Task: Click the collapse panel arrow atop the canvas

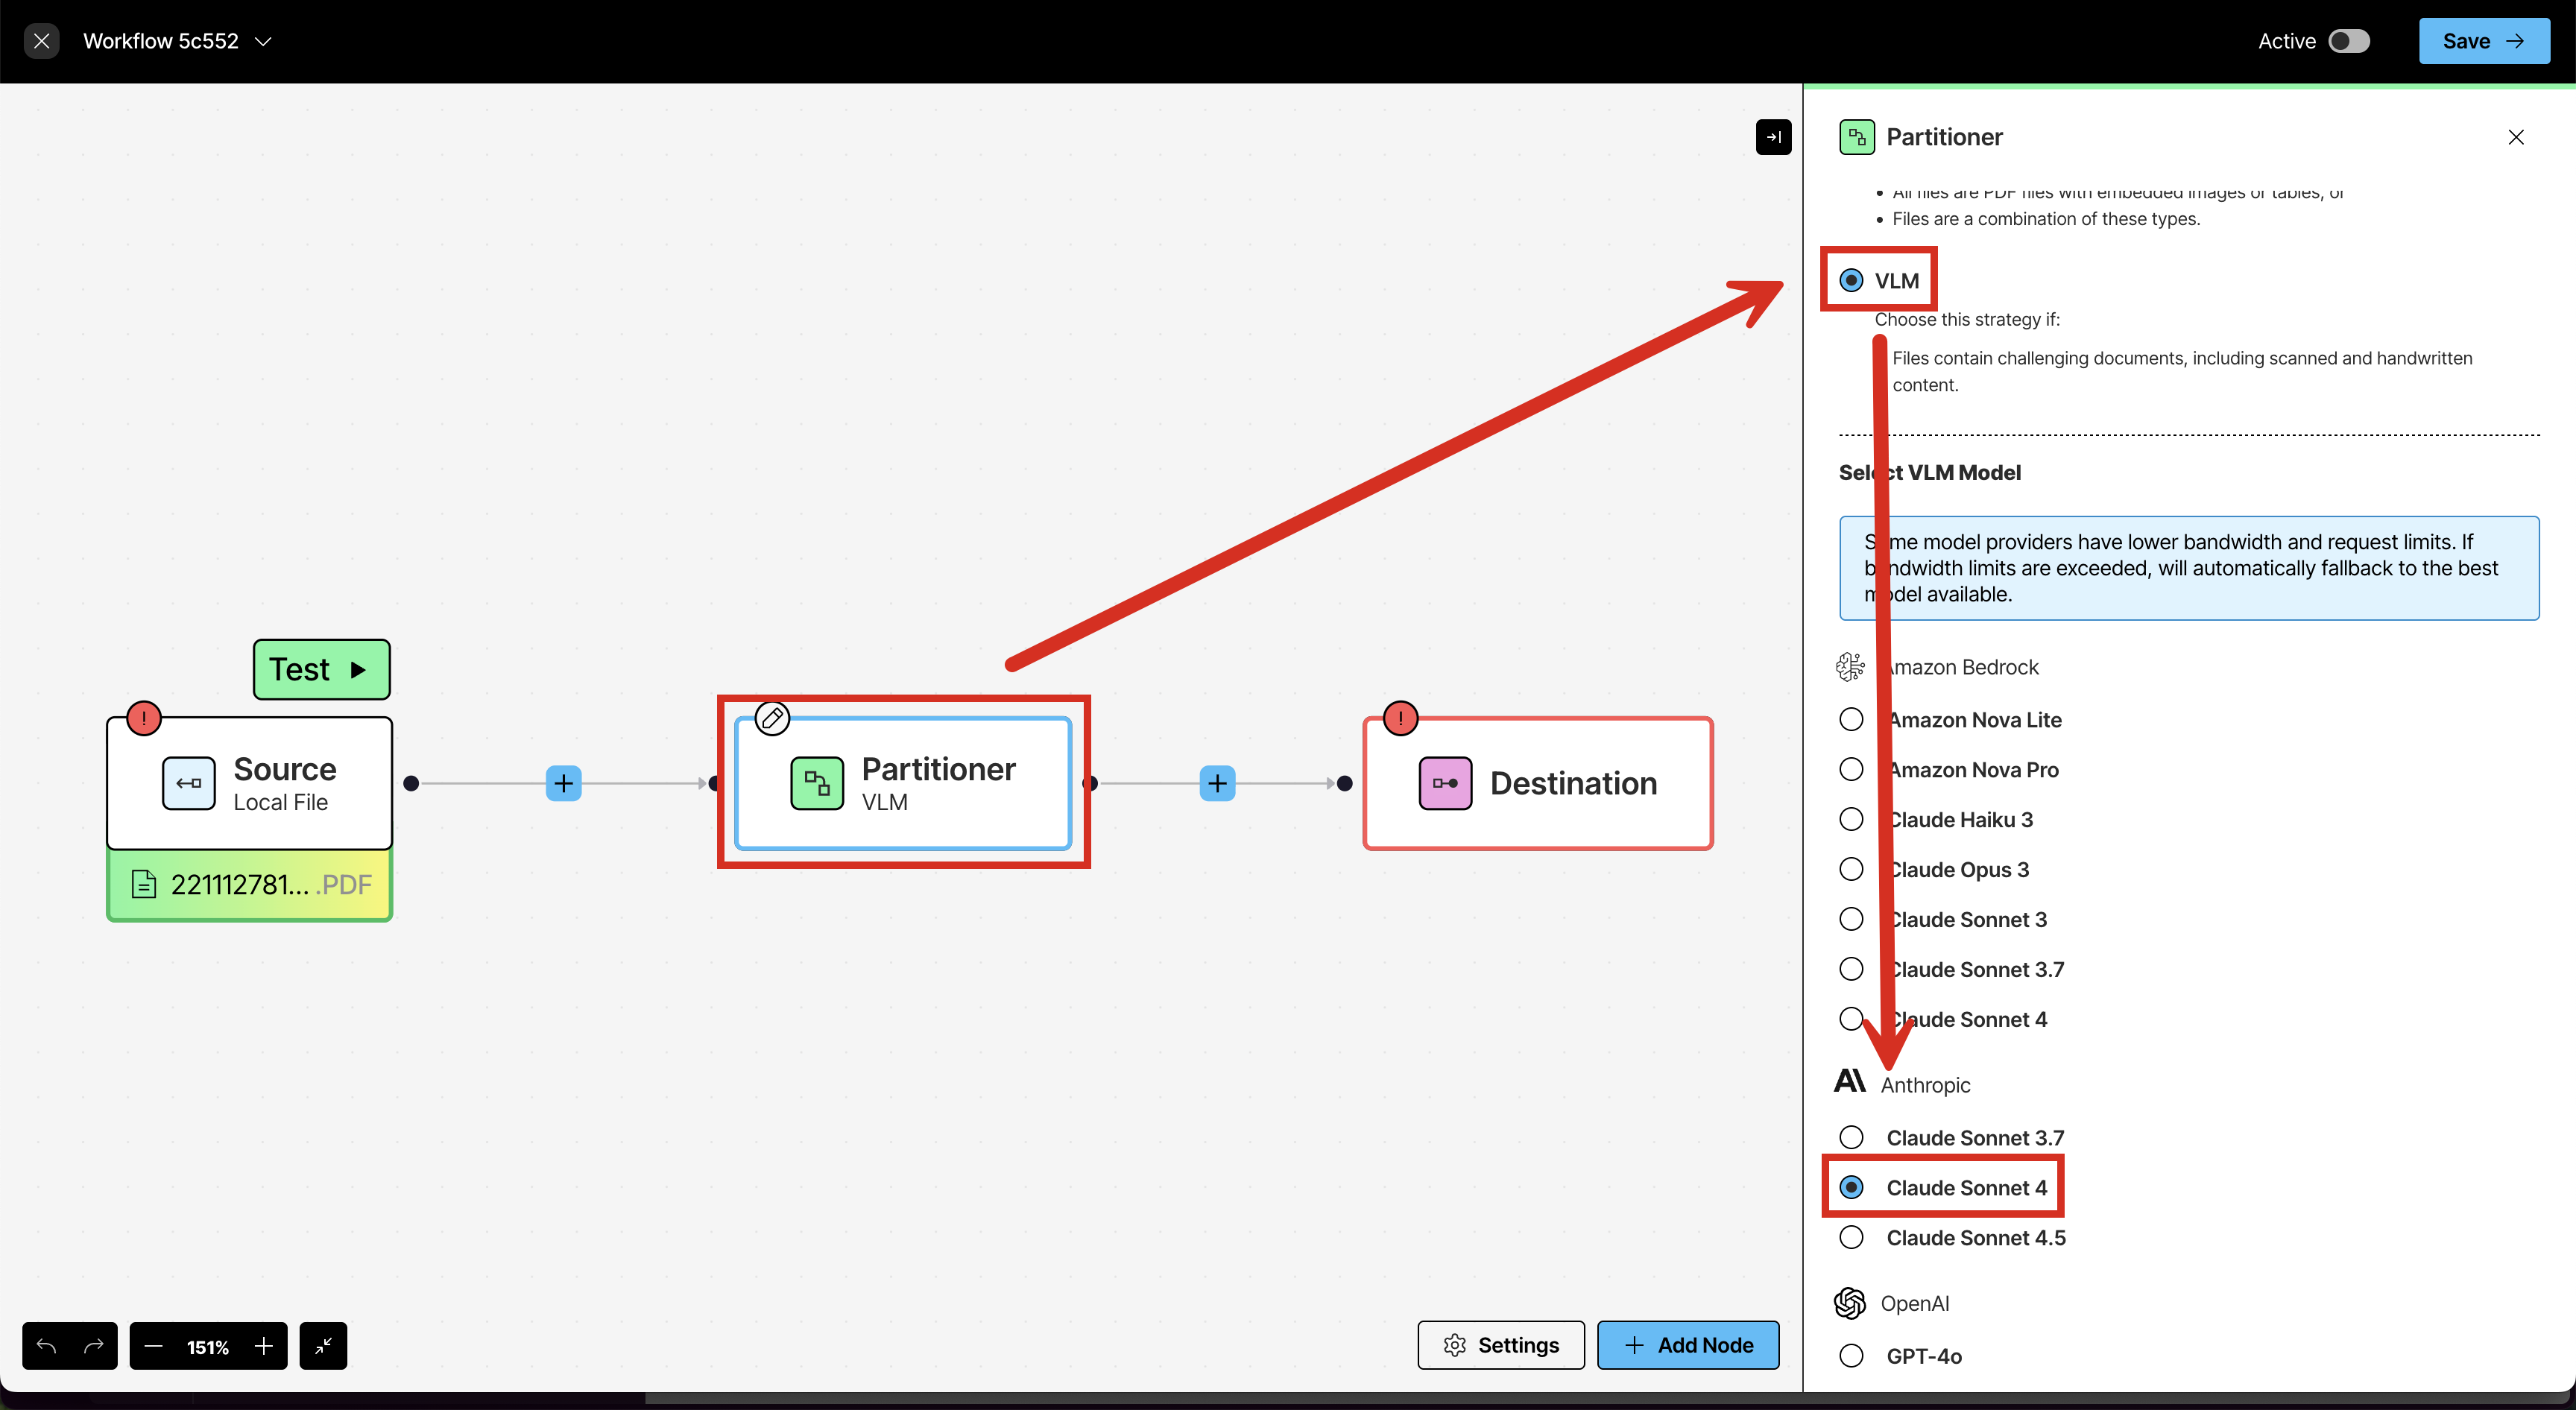Action: [x=1773, y=137]
